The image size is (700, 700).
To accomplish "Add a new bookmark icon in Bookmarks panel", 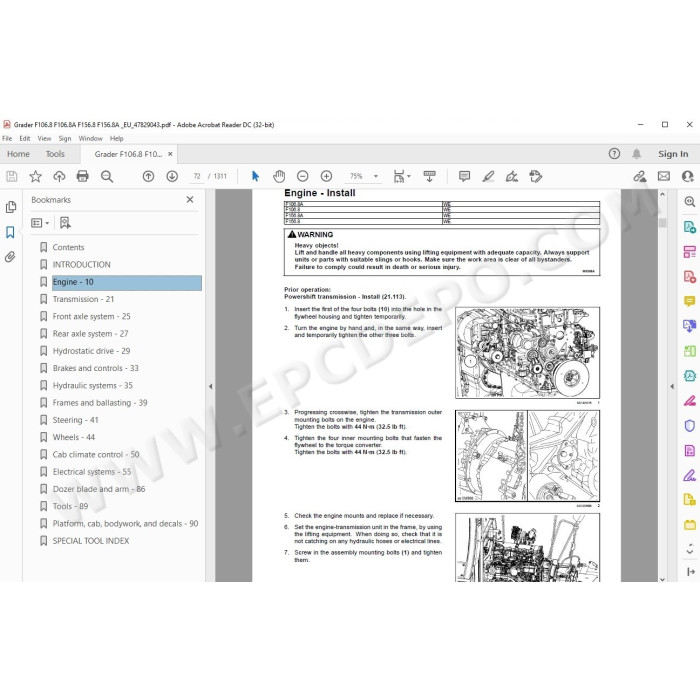I will click(x=65, y=223).
